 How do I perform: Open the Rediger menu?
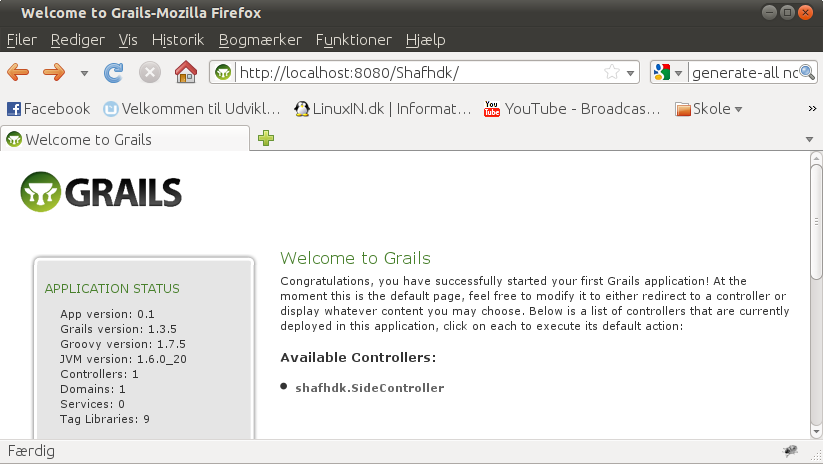point(78,40)
